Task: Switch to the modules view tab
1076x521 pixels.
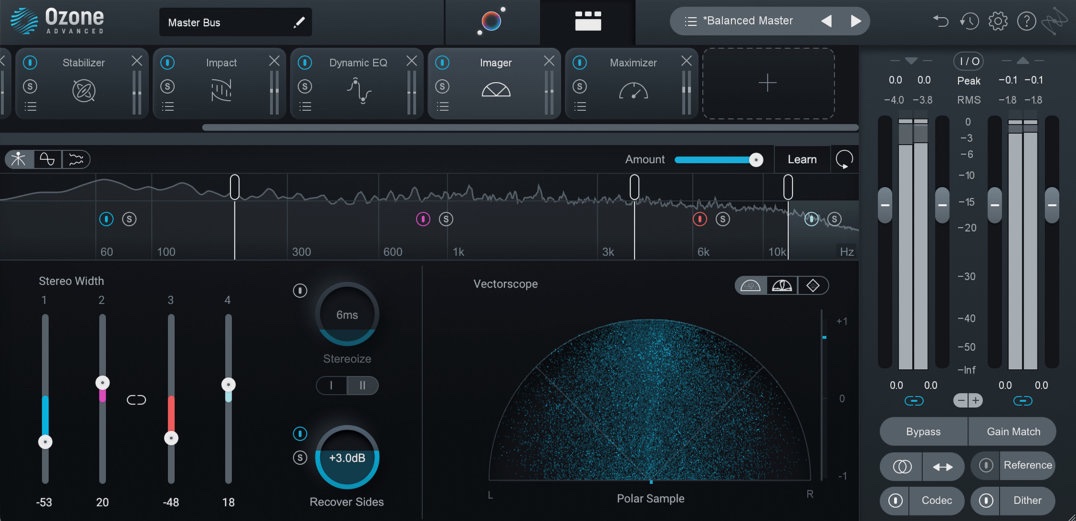Action: click(587, 21)
